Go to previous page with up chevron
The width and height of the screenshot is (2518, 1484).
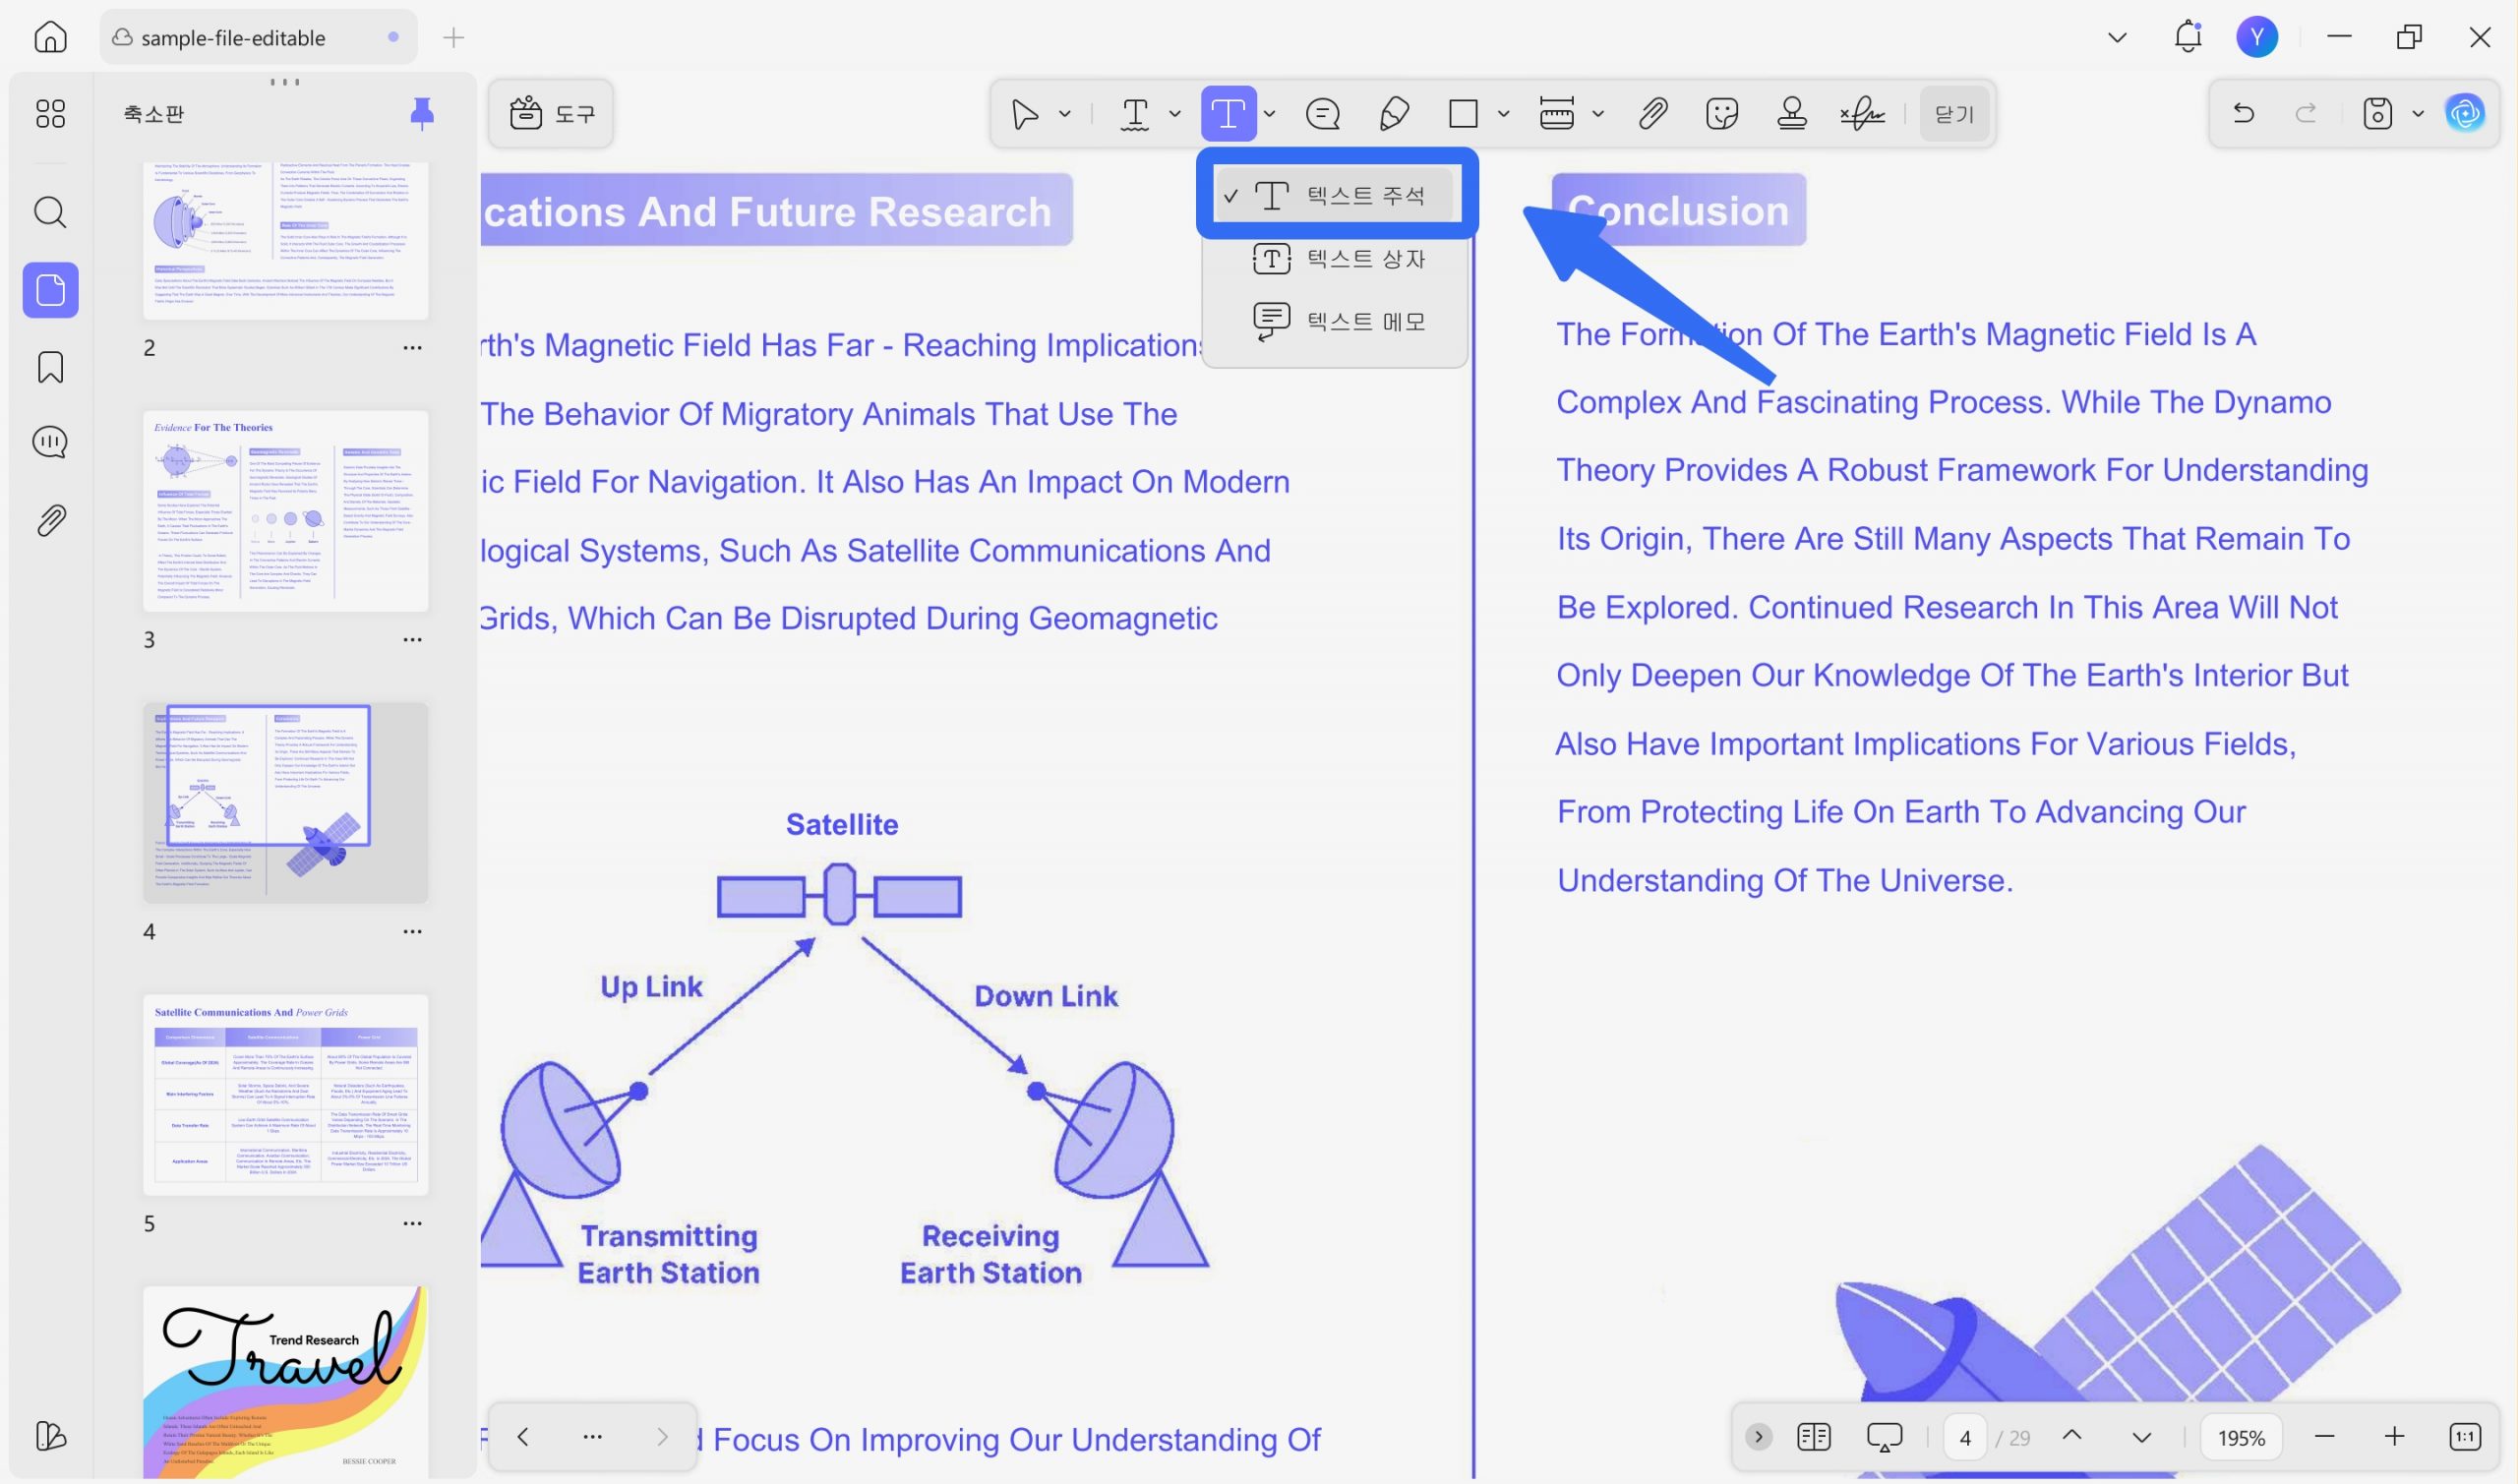coord(2072,1436)
